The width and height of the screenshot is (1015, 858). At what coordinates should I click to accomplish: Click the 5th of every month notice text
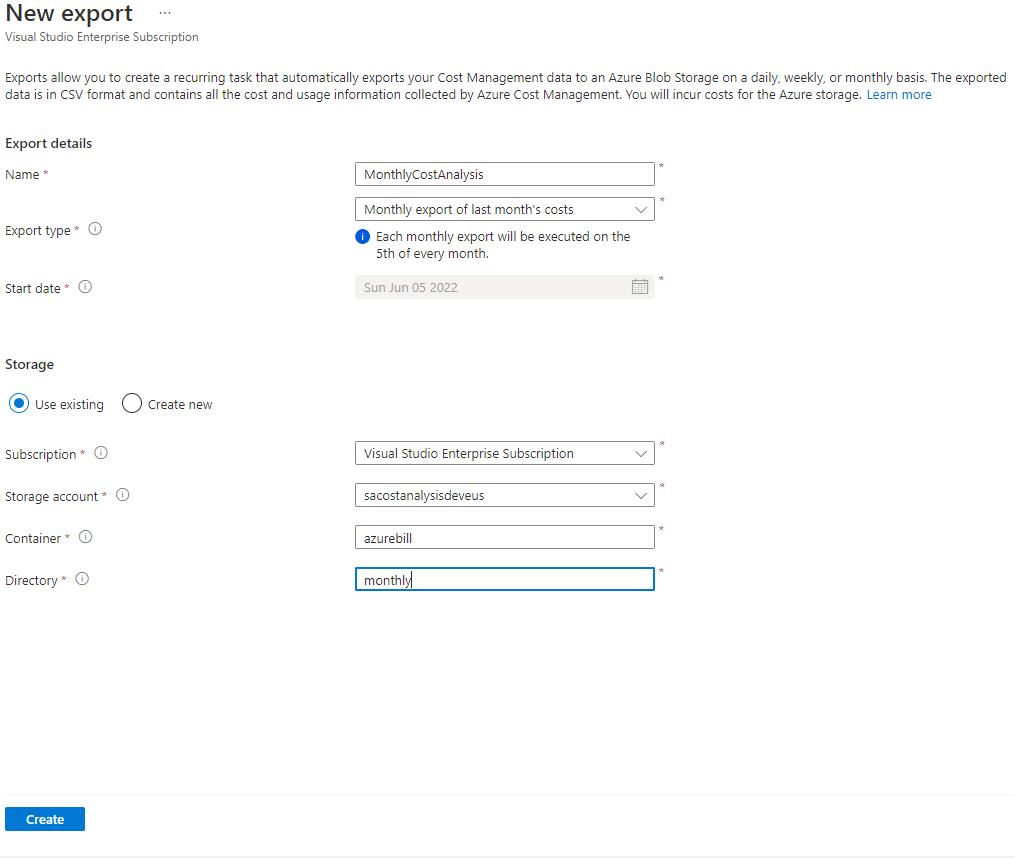(x=503, y=245)
